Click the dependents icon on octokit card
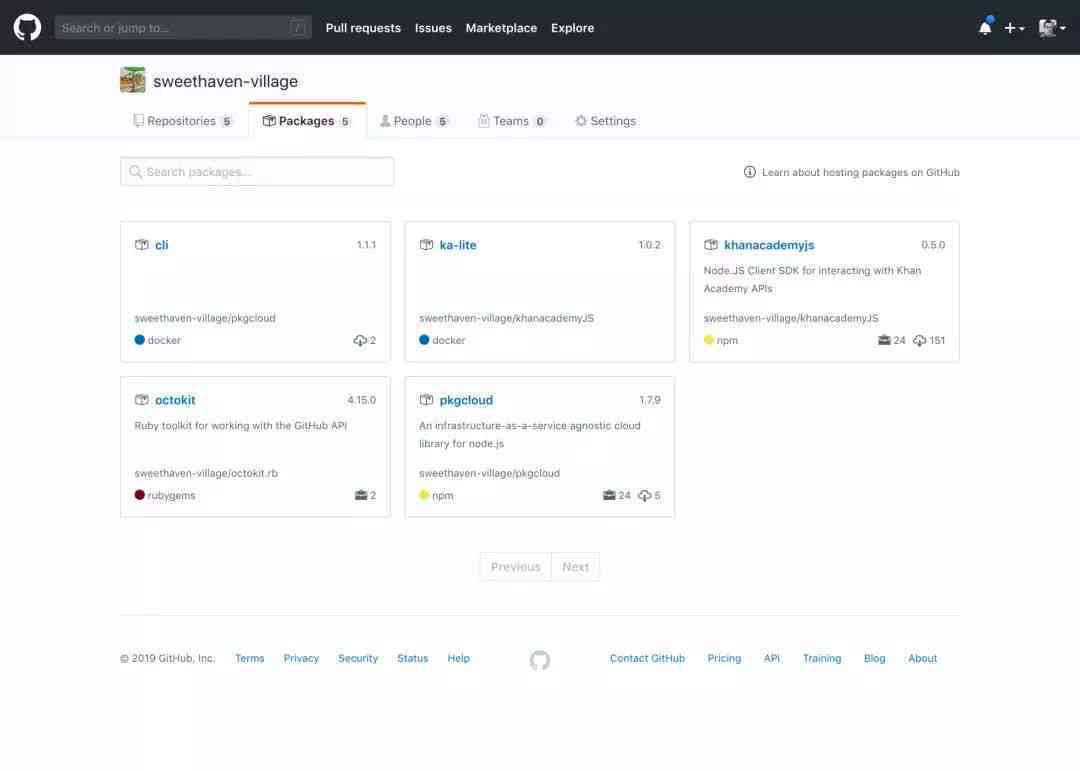1080x771 pixels. [361, 495]
